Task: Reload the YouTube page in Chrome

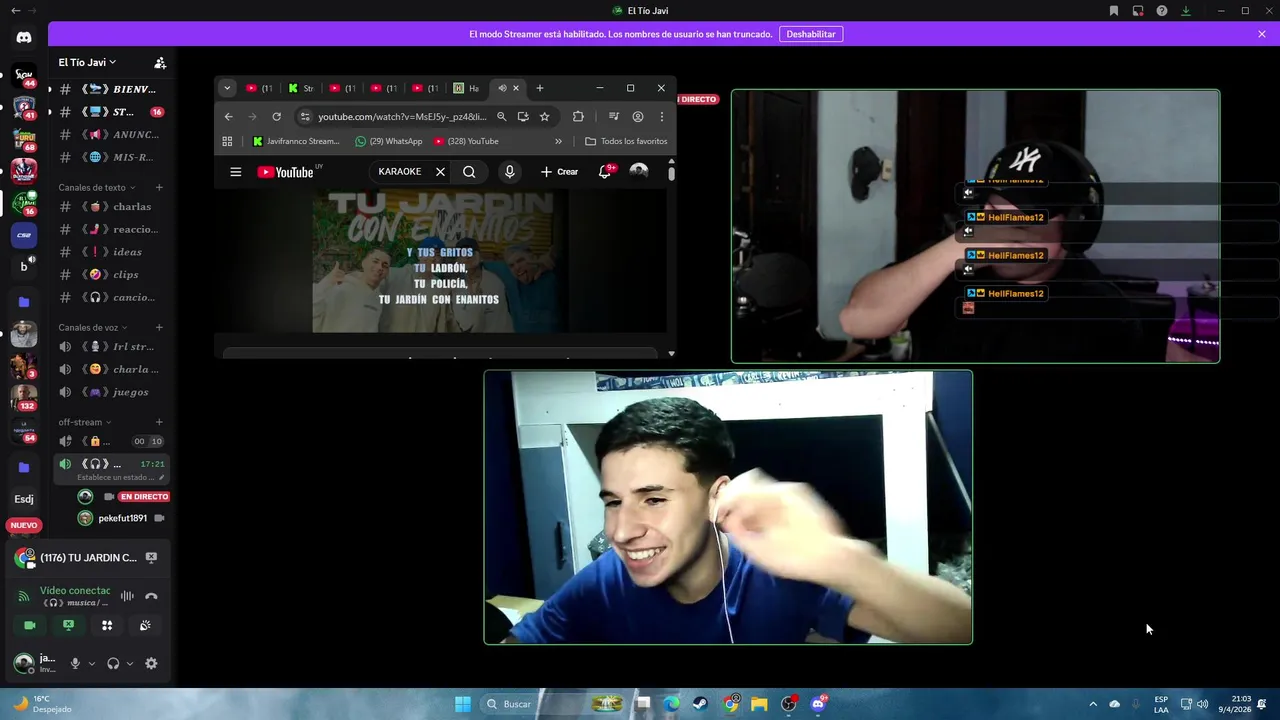Action: point(276,116)
